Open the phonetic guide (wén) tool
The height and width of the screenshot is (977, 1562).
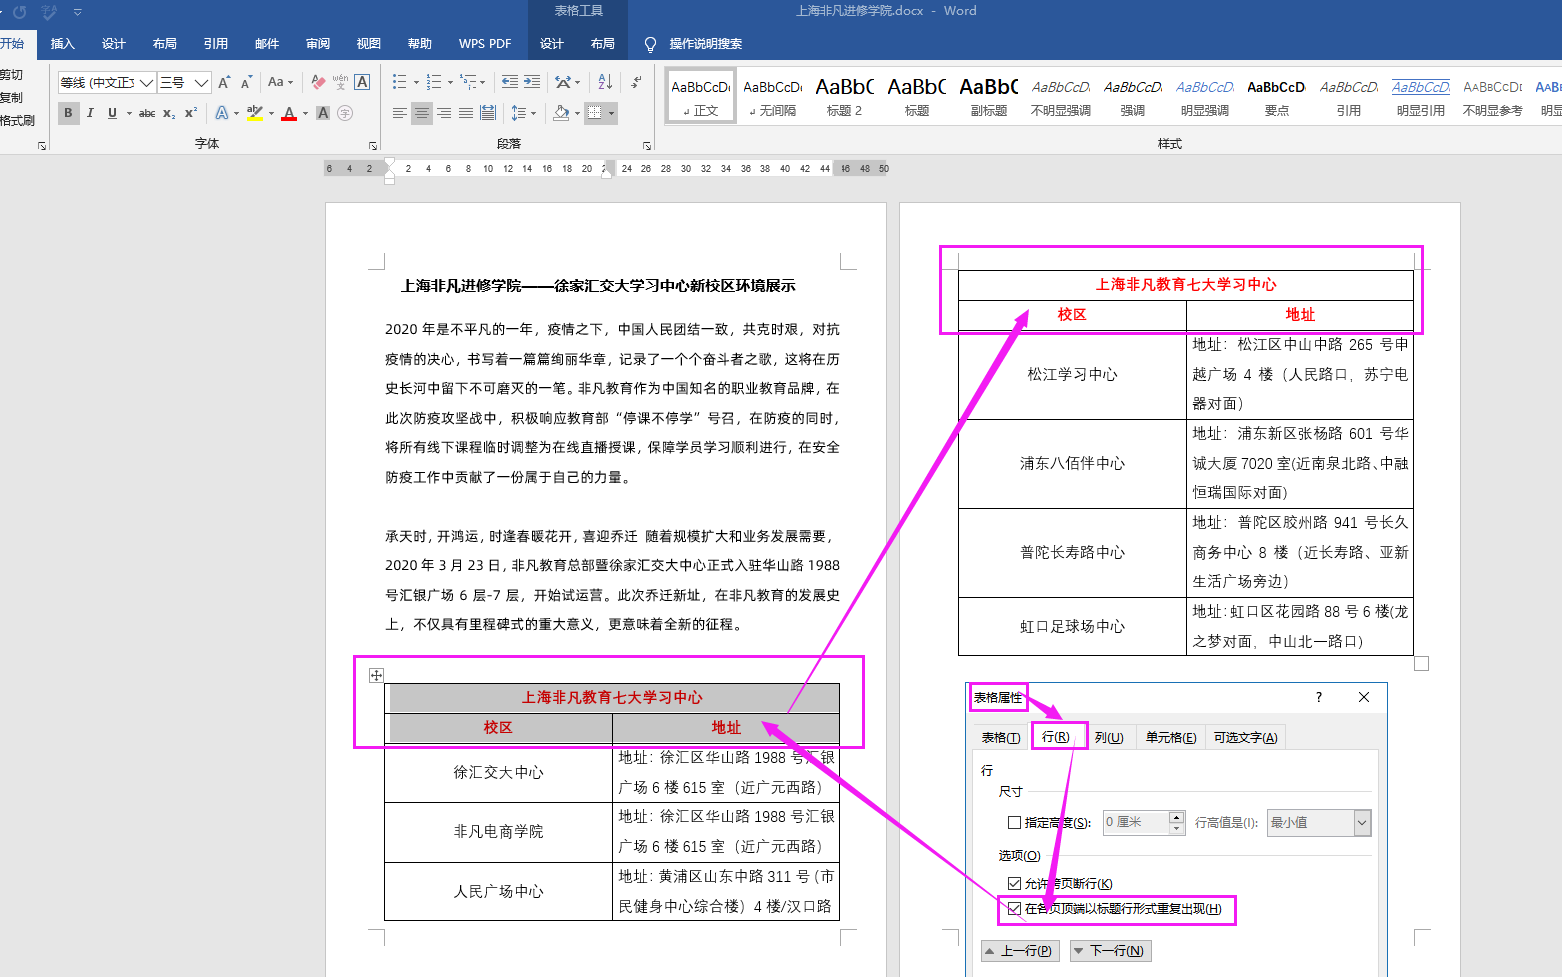(340, 82)
